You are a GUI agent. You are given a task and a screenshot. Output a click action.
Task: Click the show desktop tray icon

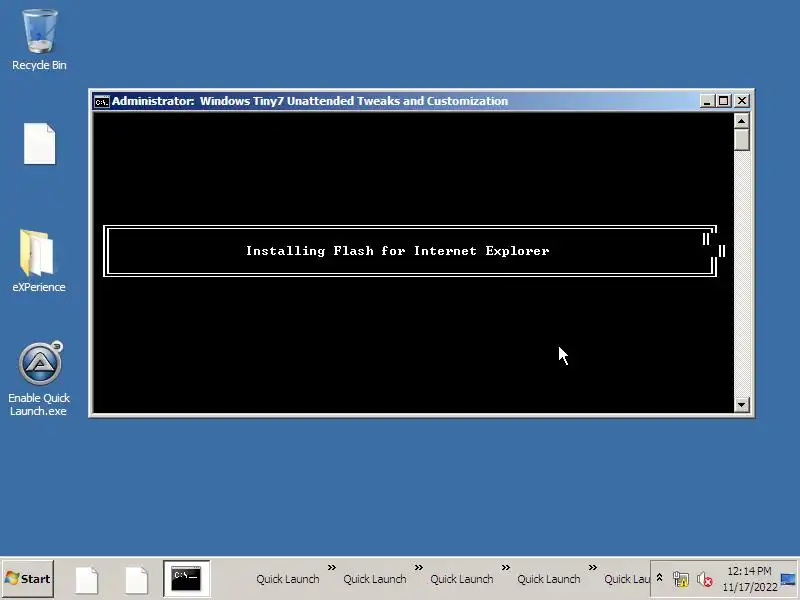(x=788, y=579)
